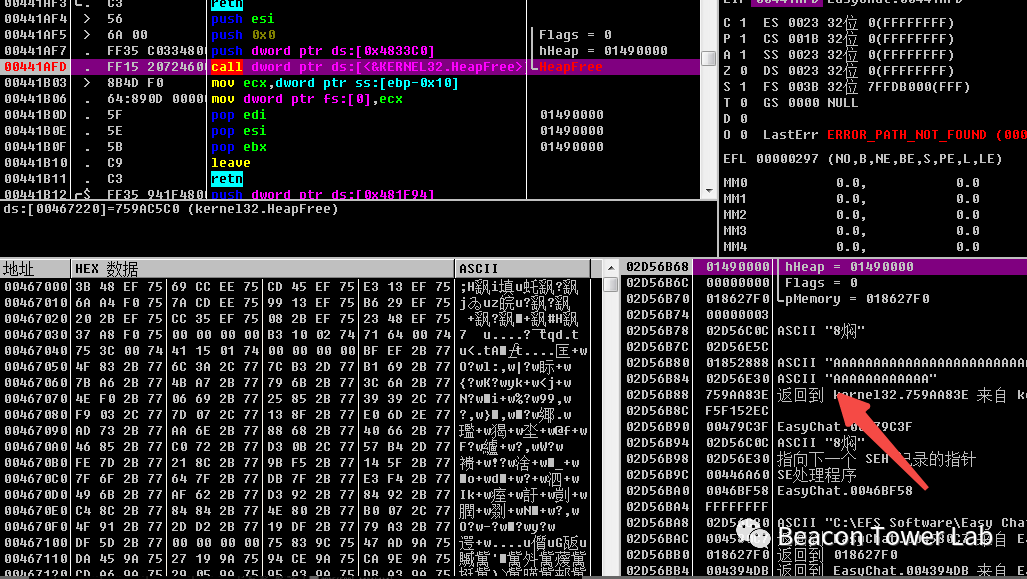Click the disassembly scrollbar thumb
Screen dimensions: 1027x579
click(x=709, y=58)
